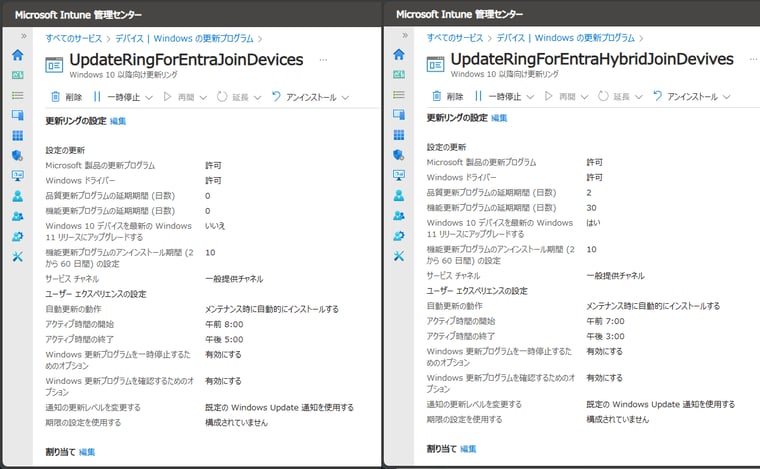Open Users icon in left window sidebar
The image size is (760, 469).
[17, 196]
